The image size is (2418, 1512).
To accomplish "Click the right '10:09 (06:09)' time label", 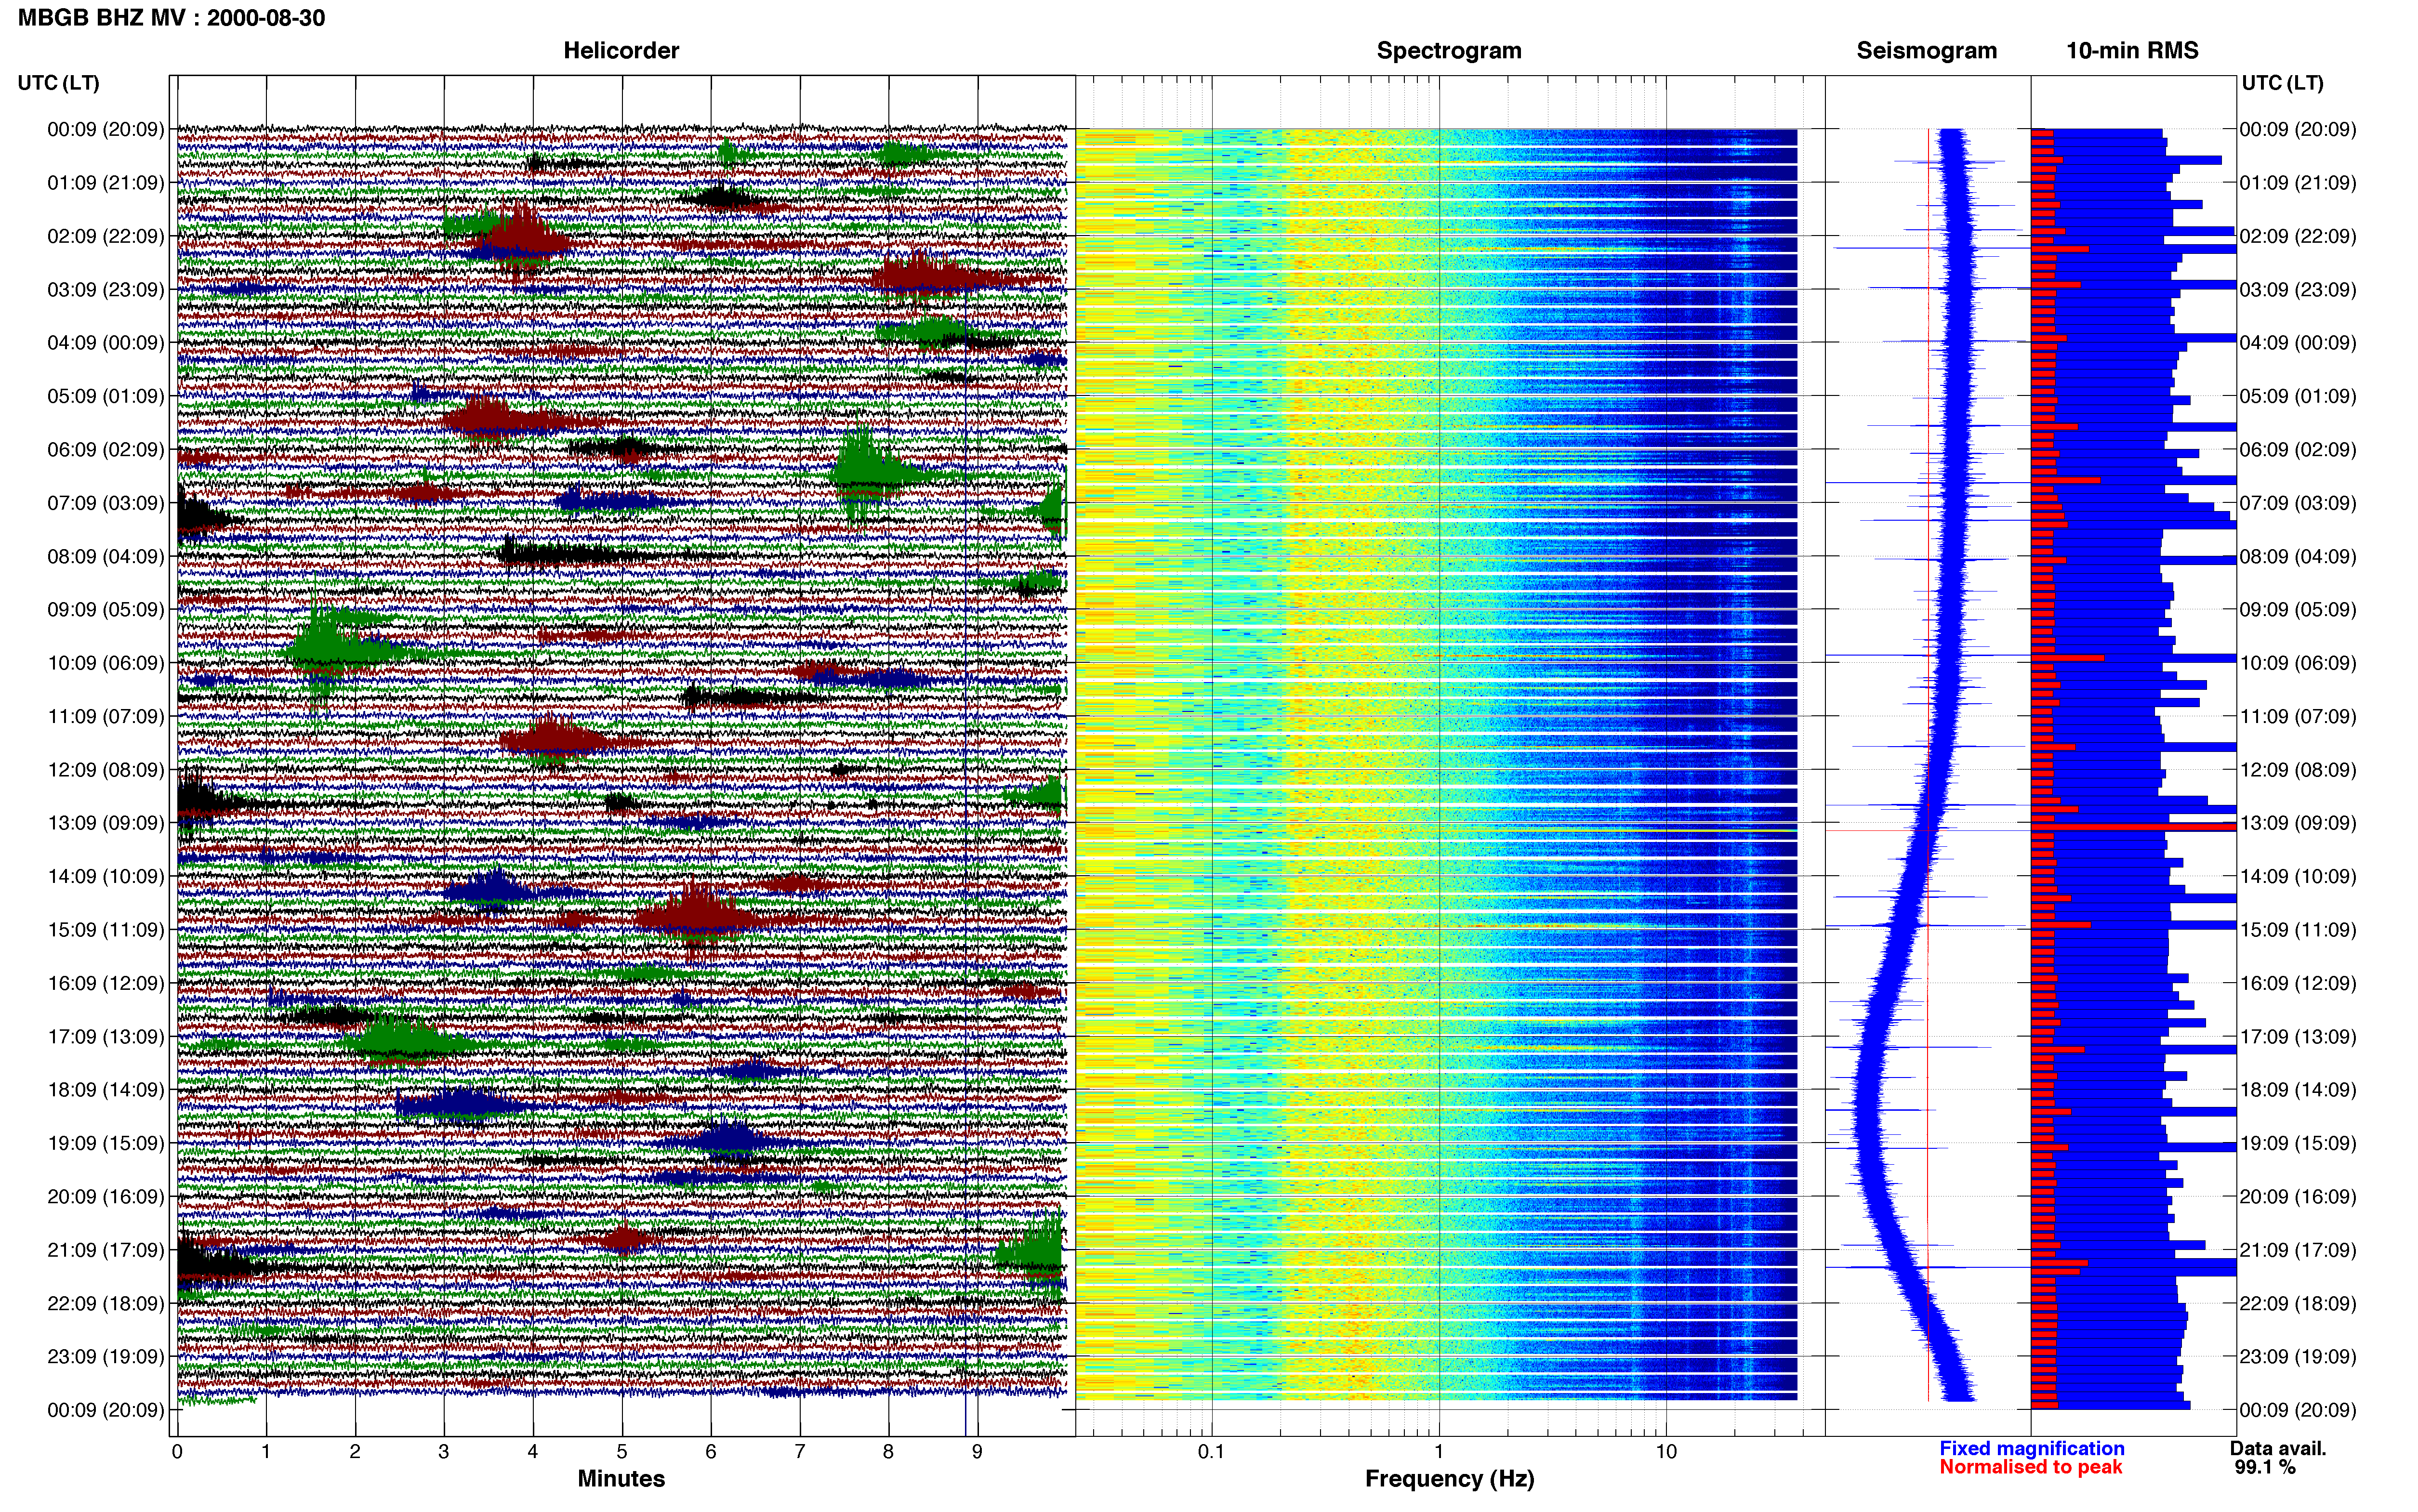I will coord(2298,663).
